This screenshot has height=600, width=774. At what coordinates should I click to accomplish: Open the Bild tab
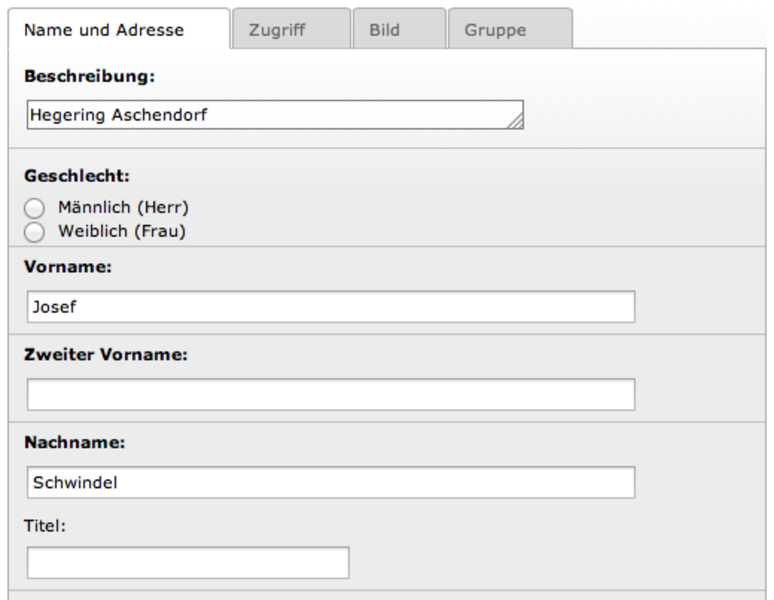point(399,29)
